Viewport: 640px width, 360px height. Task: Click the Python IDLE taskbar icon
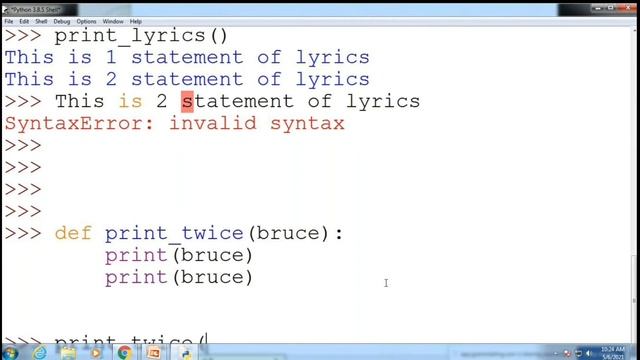tap(185, 353)
